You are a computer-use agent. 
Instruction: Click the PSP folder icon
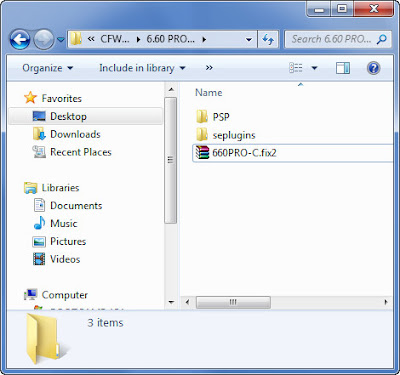click(202, 117)
